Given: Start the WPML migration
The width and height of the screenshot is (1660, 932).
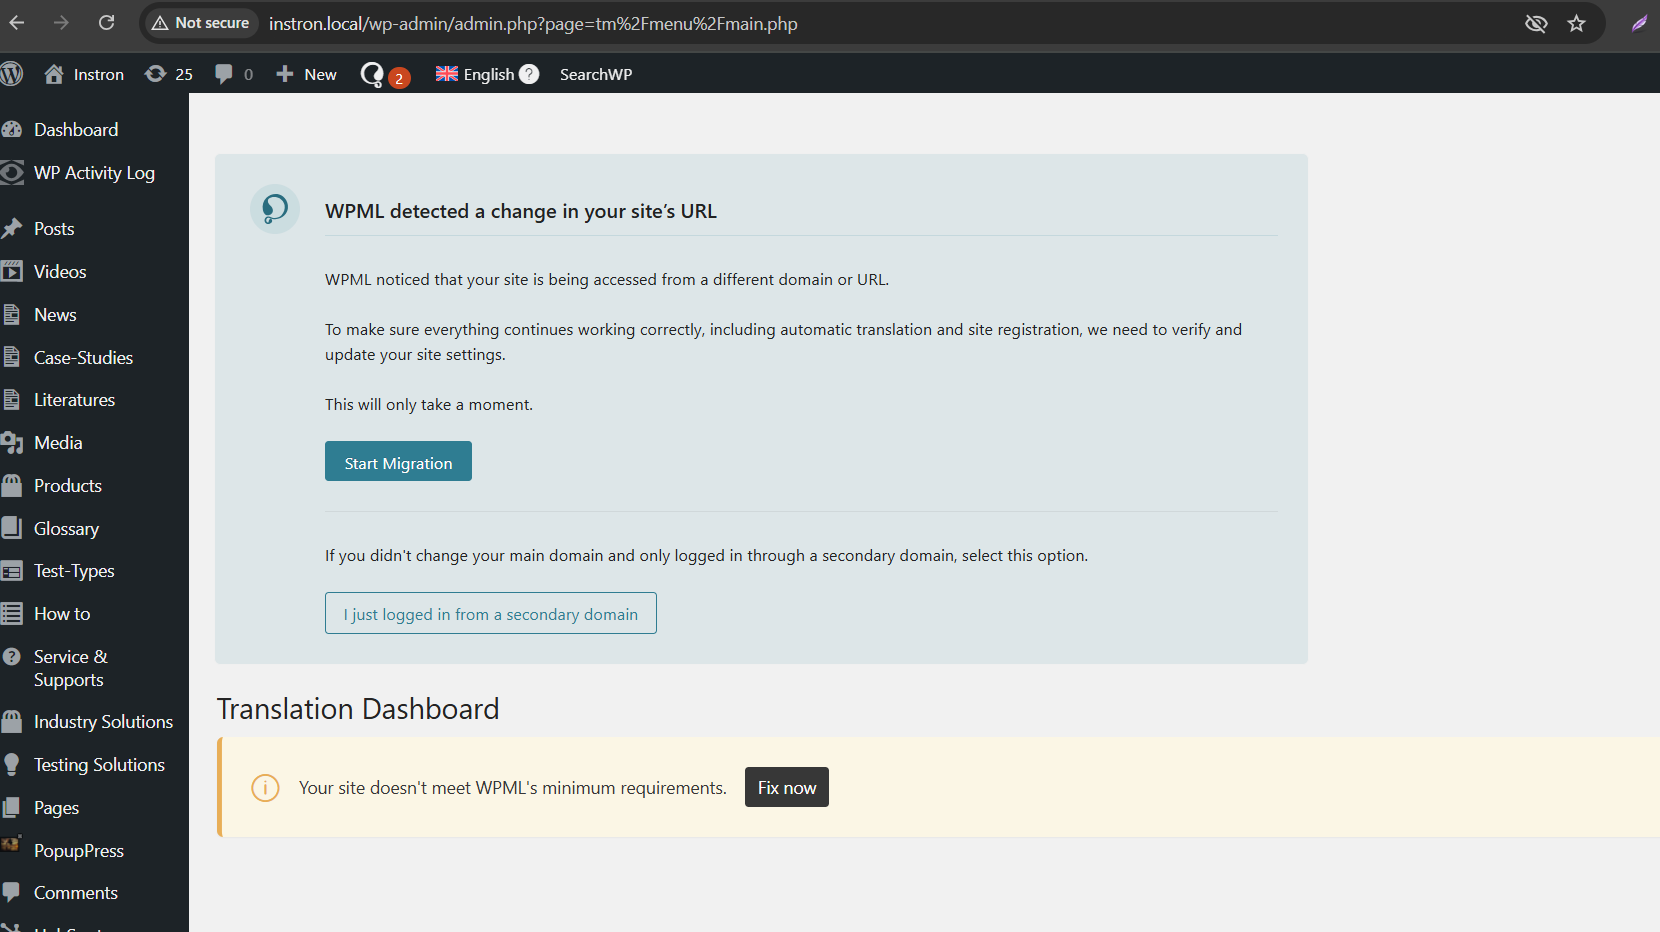Looking at the screenshot, I should (398, 461).
